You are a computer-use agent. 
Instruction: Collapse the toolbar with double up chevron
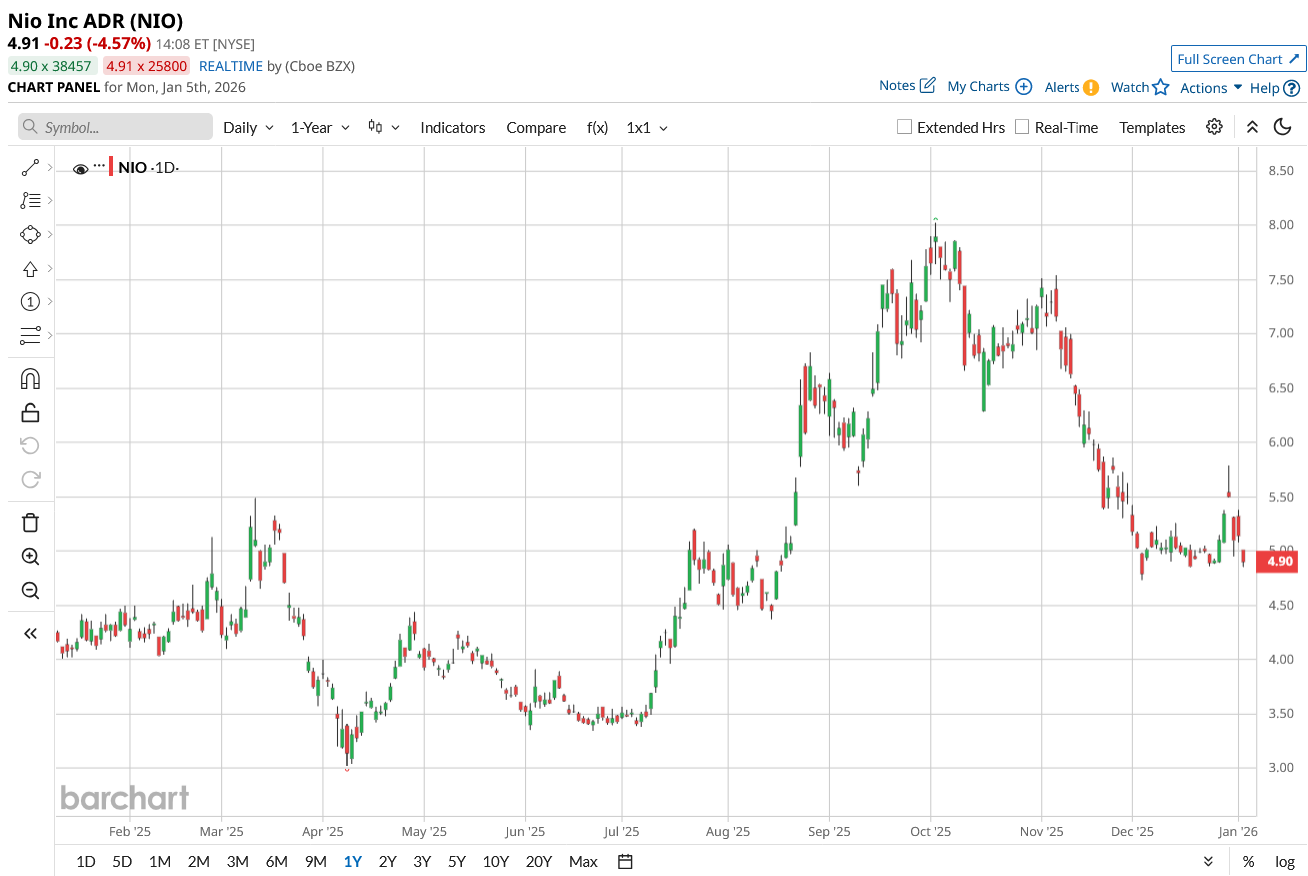tap(1252, 127)
